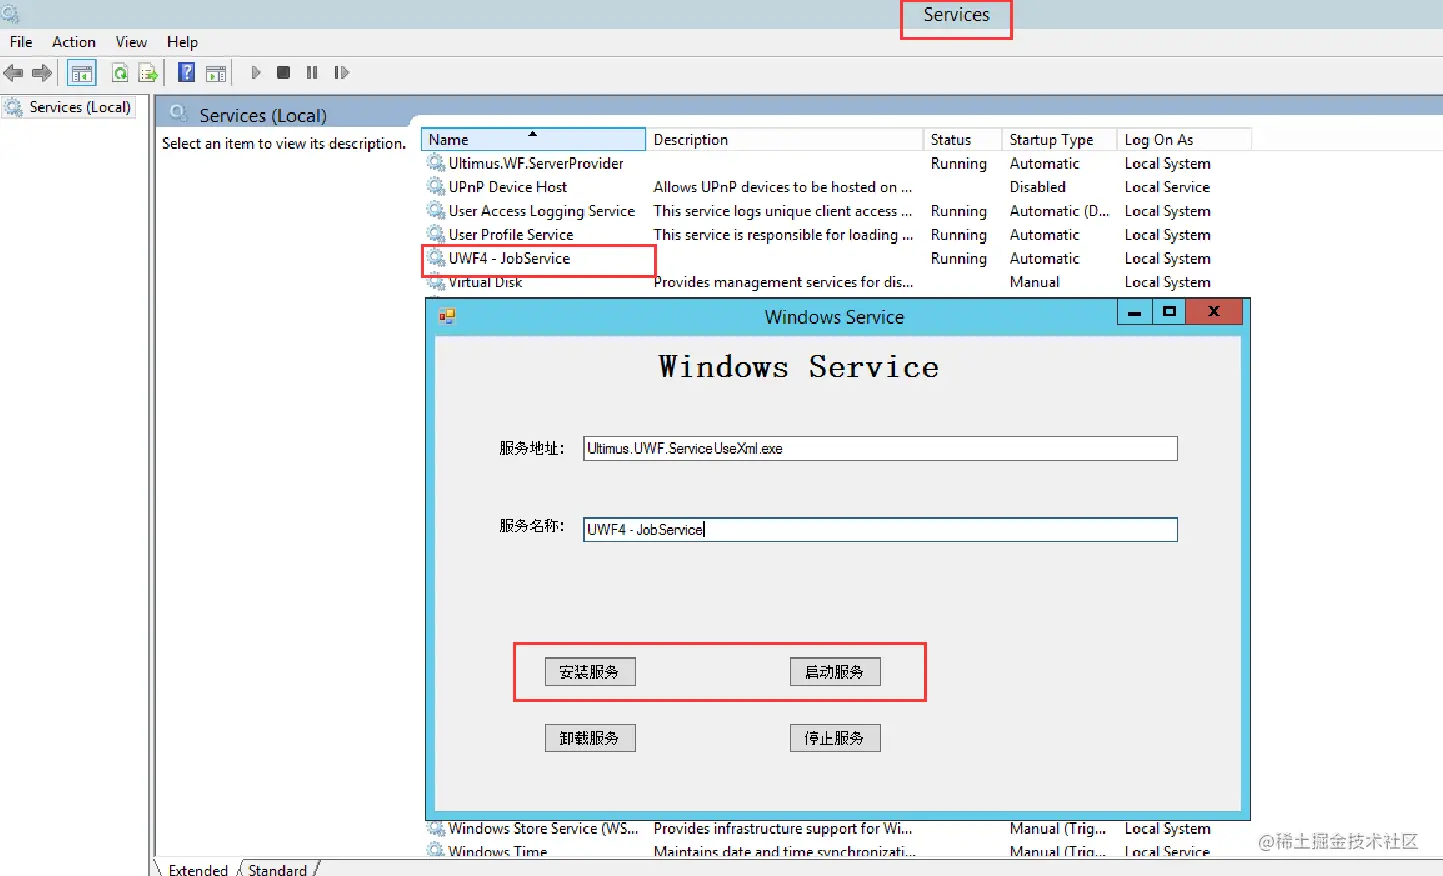Viewport: 1443px width, 876px height.
Task: Select the Windows Store Service (WS... name
Action: (543, 828)
